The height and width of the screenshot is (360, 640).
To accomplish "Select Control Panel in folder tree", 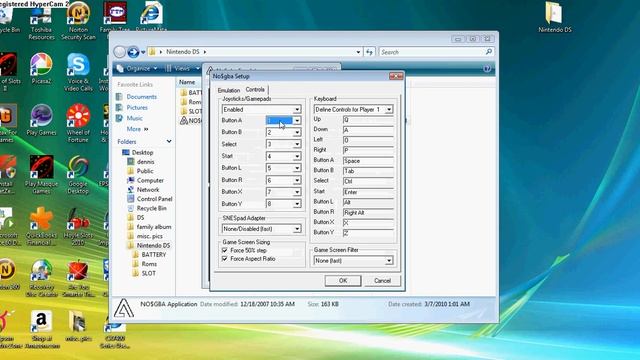I will pyautogui.click(x=154, y=199).
